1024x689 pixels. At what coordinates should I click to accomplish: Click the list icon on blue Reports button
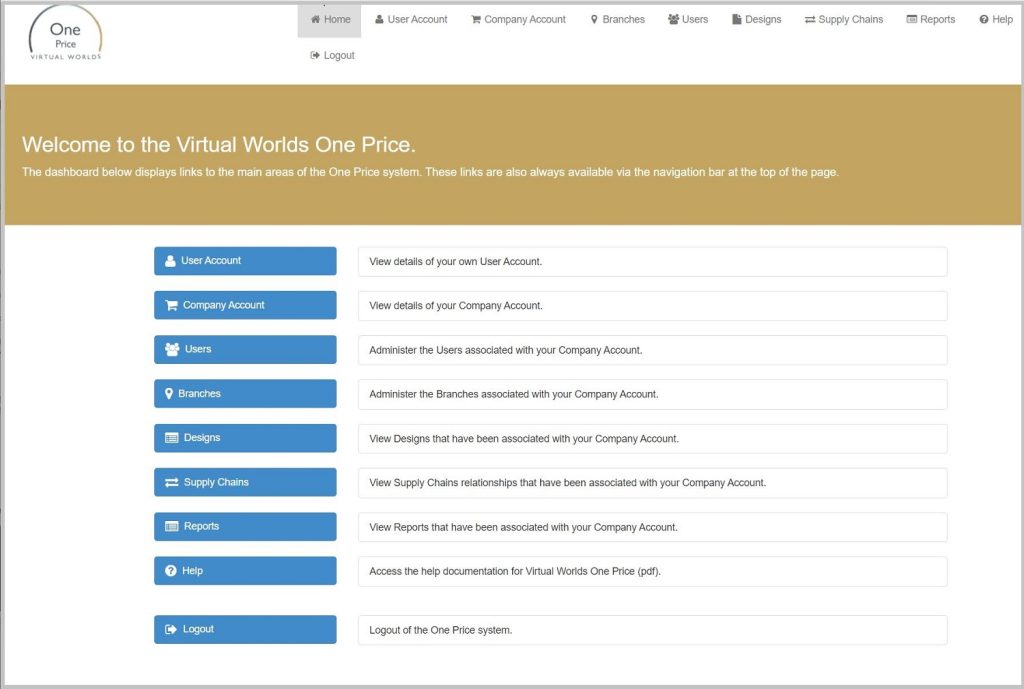(x=172, y=526)
